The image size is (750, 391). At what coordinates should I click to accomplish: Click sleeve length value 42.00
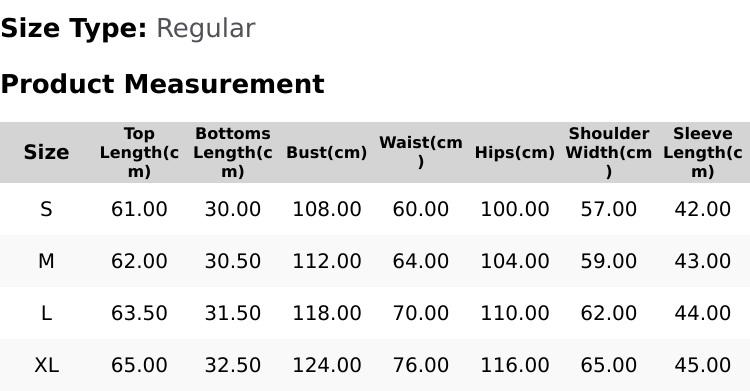(x=703, y=209)
